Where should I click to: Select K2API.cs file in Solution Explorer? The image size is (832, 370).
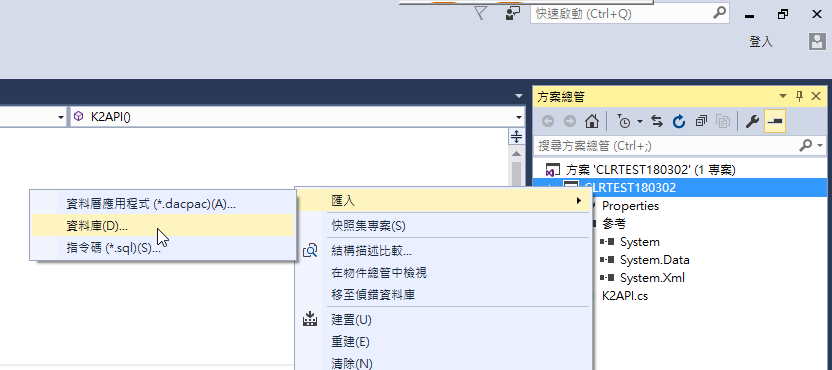click(x=625, y=296)
